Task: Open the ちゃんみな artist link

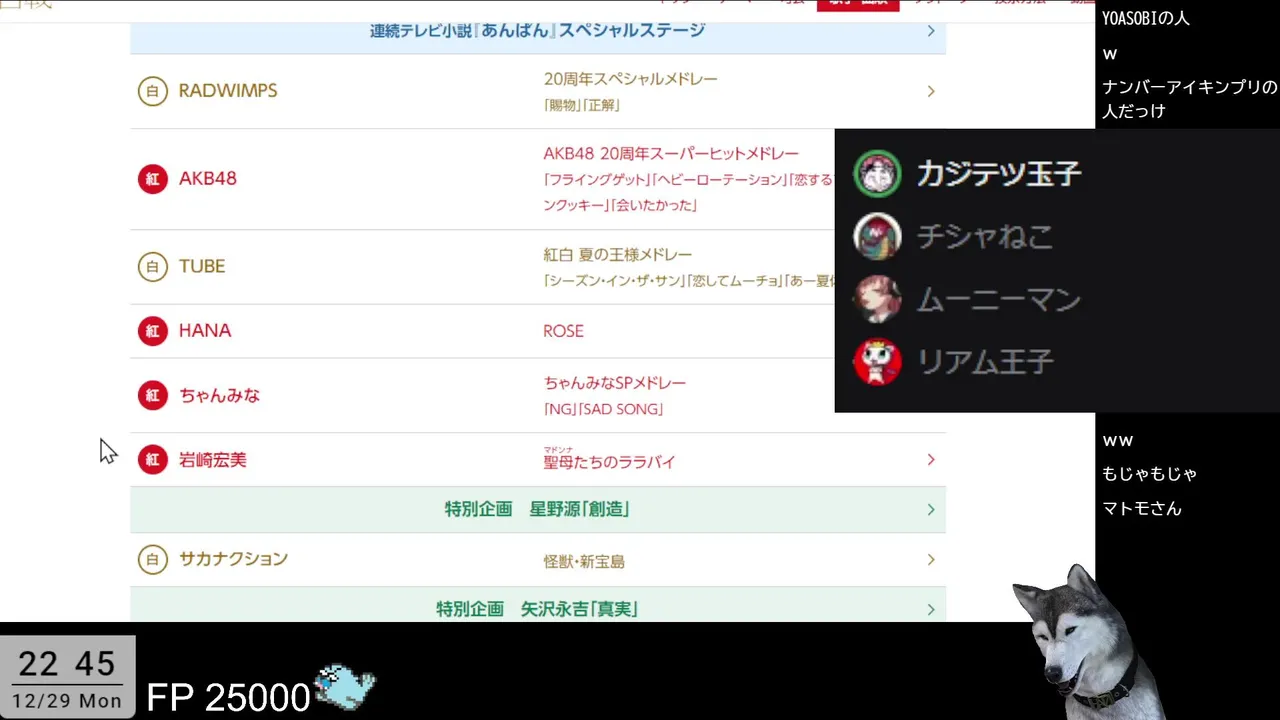Action: 219,396
